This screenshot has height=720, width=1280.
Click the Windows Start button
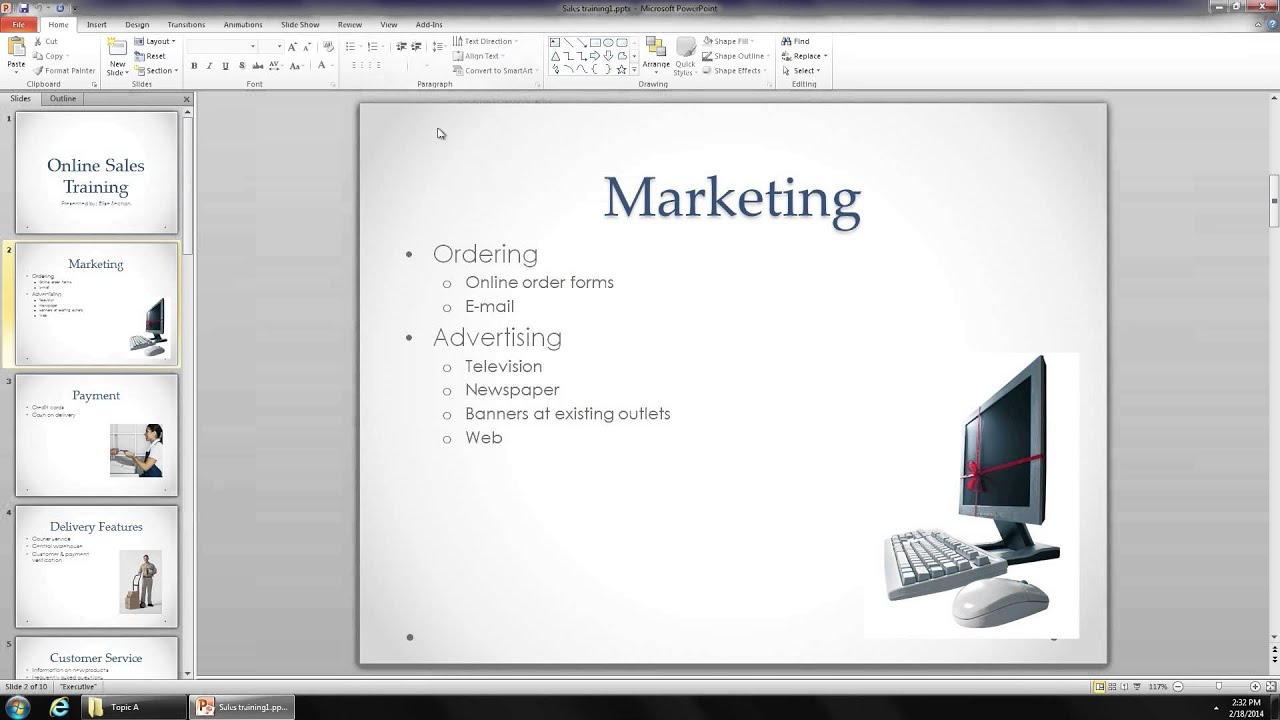[x=18, y=707]
